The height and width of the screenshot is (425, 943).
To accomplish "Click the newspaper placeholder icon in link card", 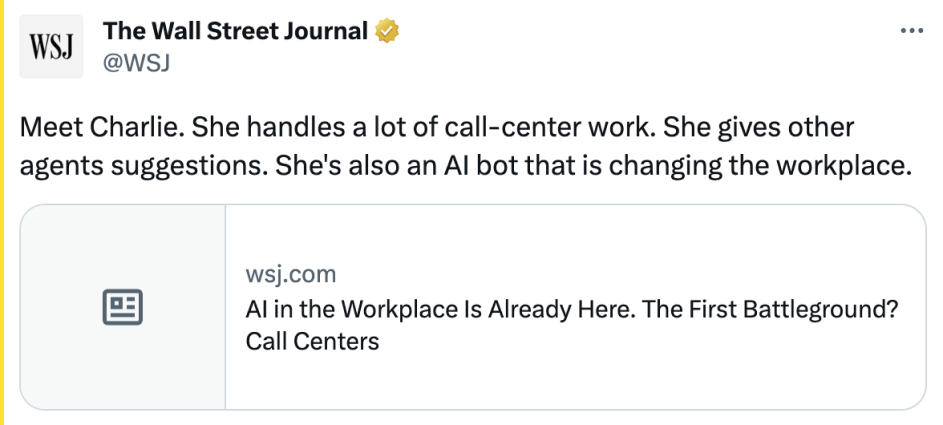I will click(x=123, y=307).
